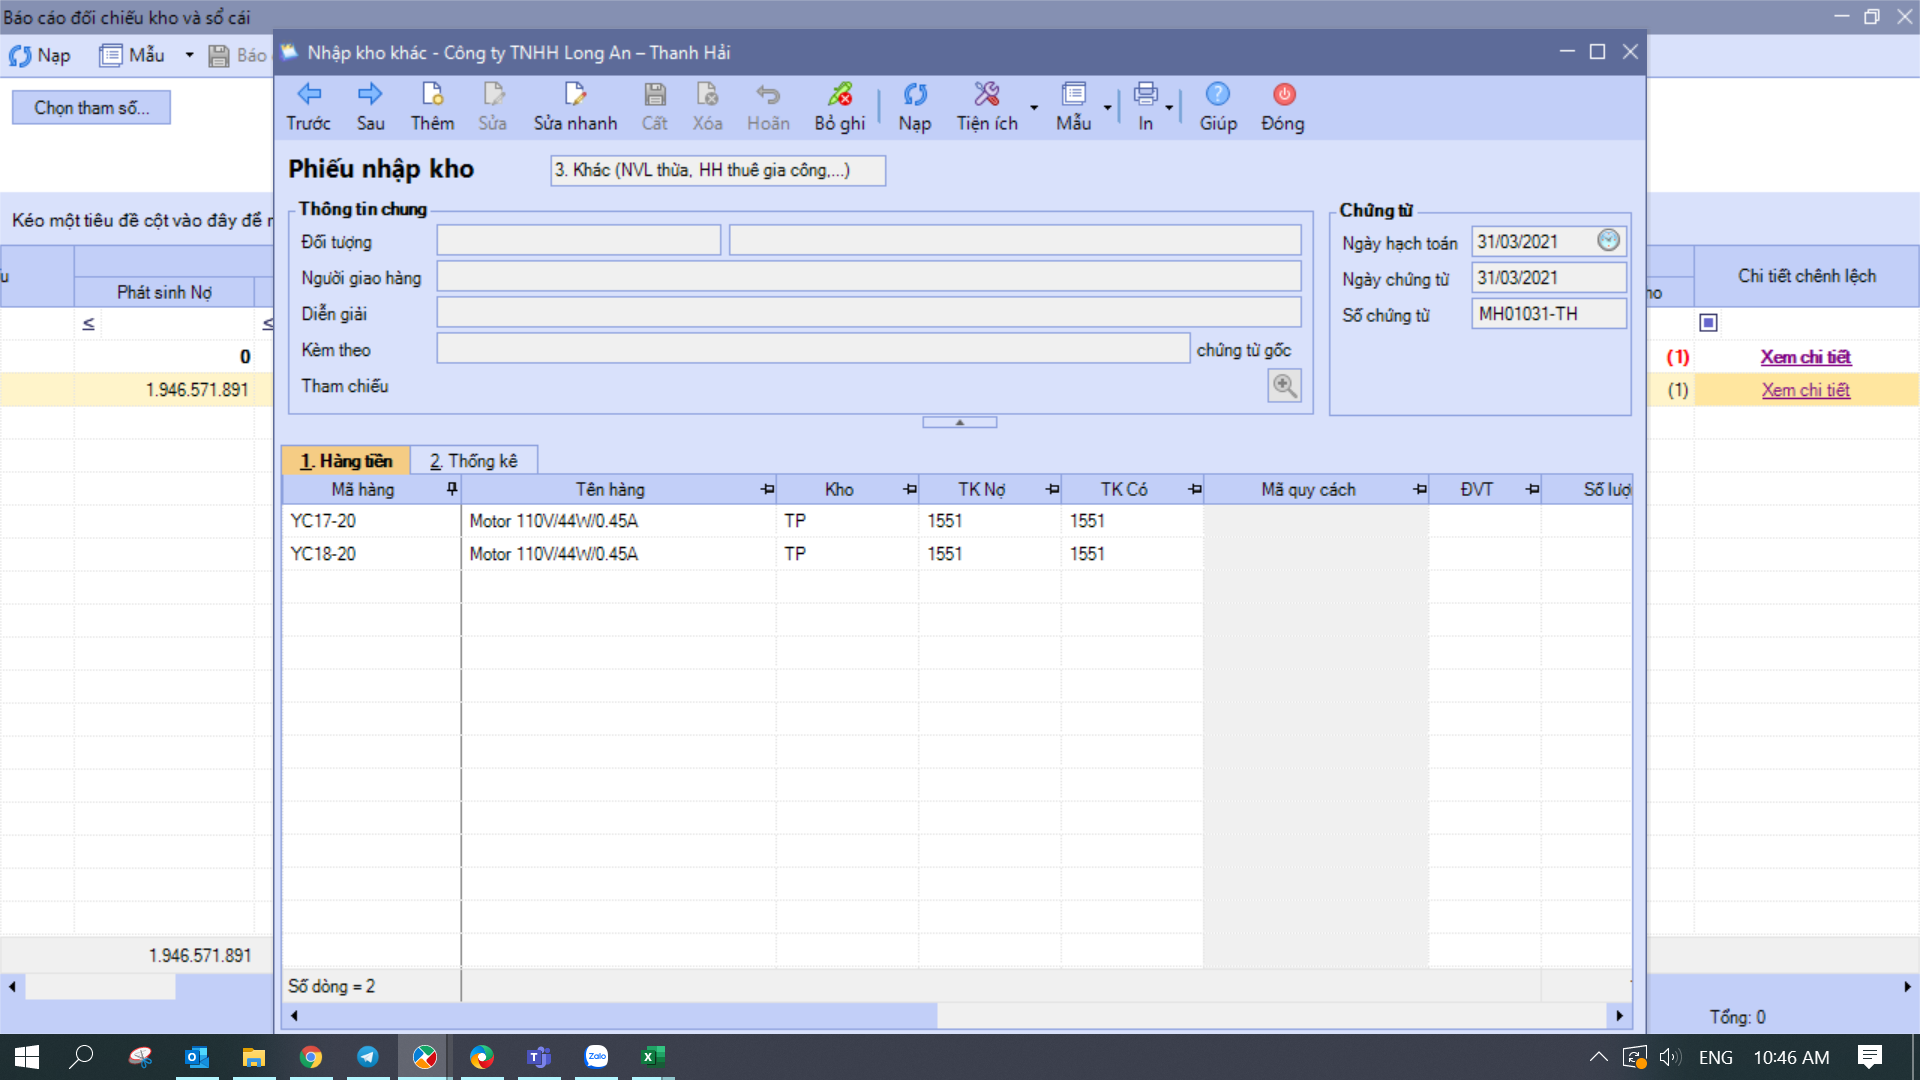
Task: Click the Tham chiếu magnifier search icon
Action: pos(1284,385)
